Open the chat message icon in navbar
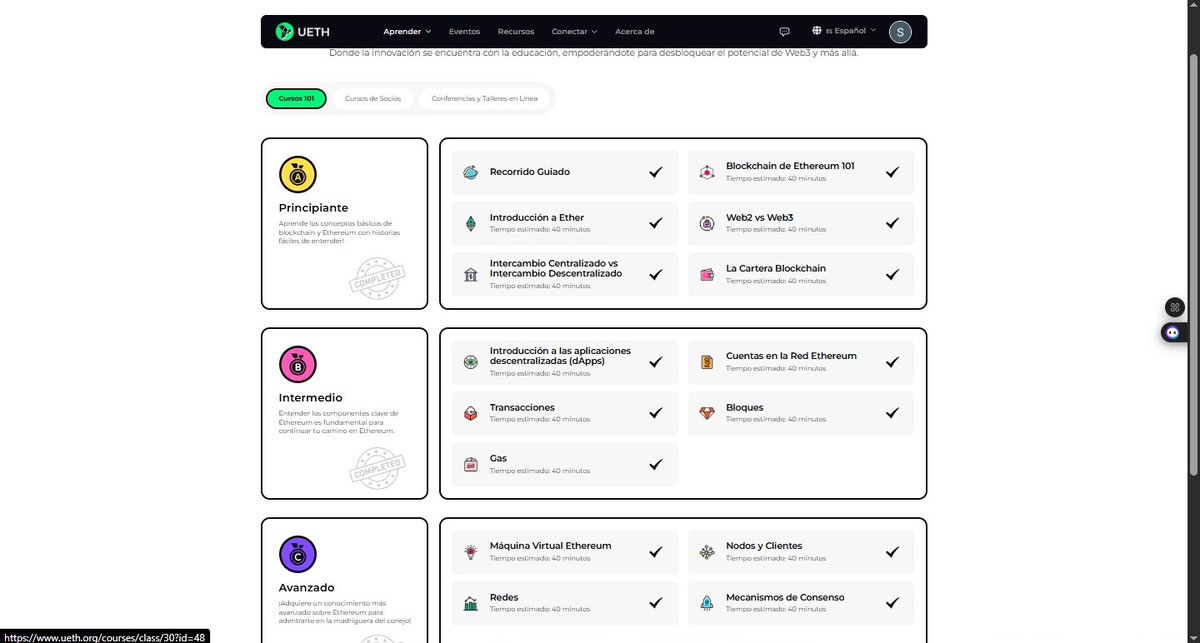Image resolution: width=1200 pixels, height=643 pixels. 785,32
